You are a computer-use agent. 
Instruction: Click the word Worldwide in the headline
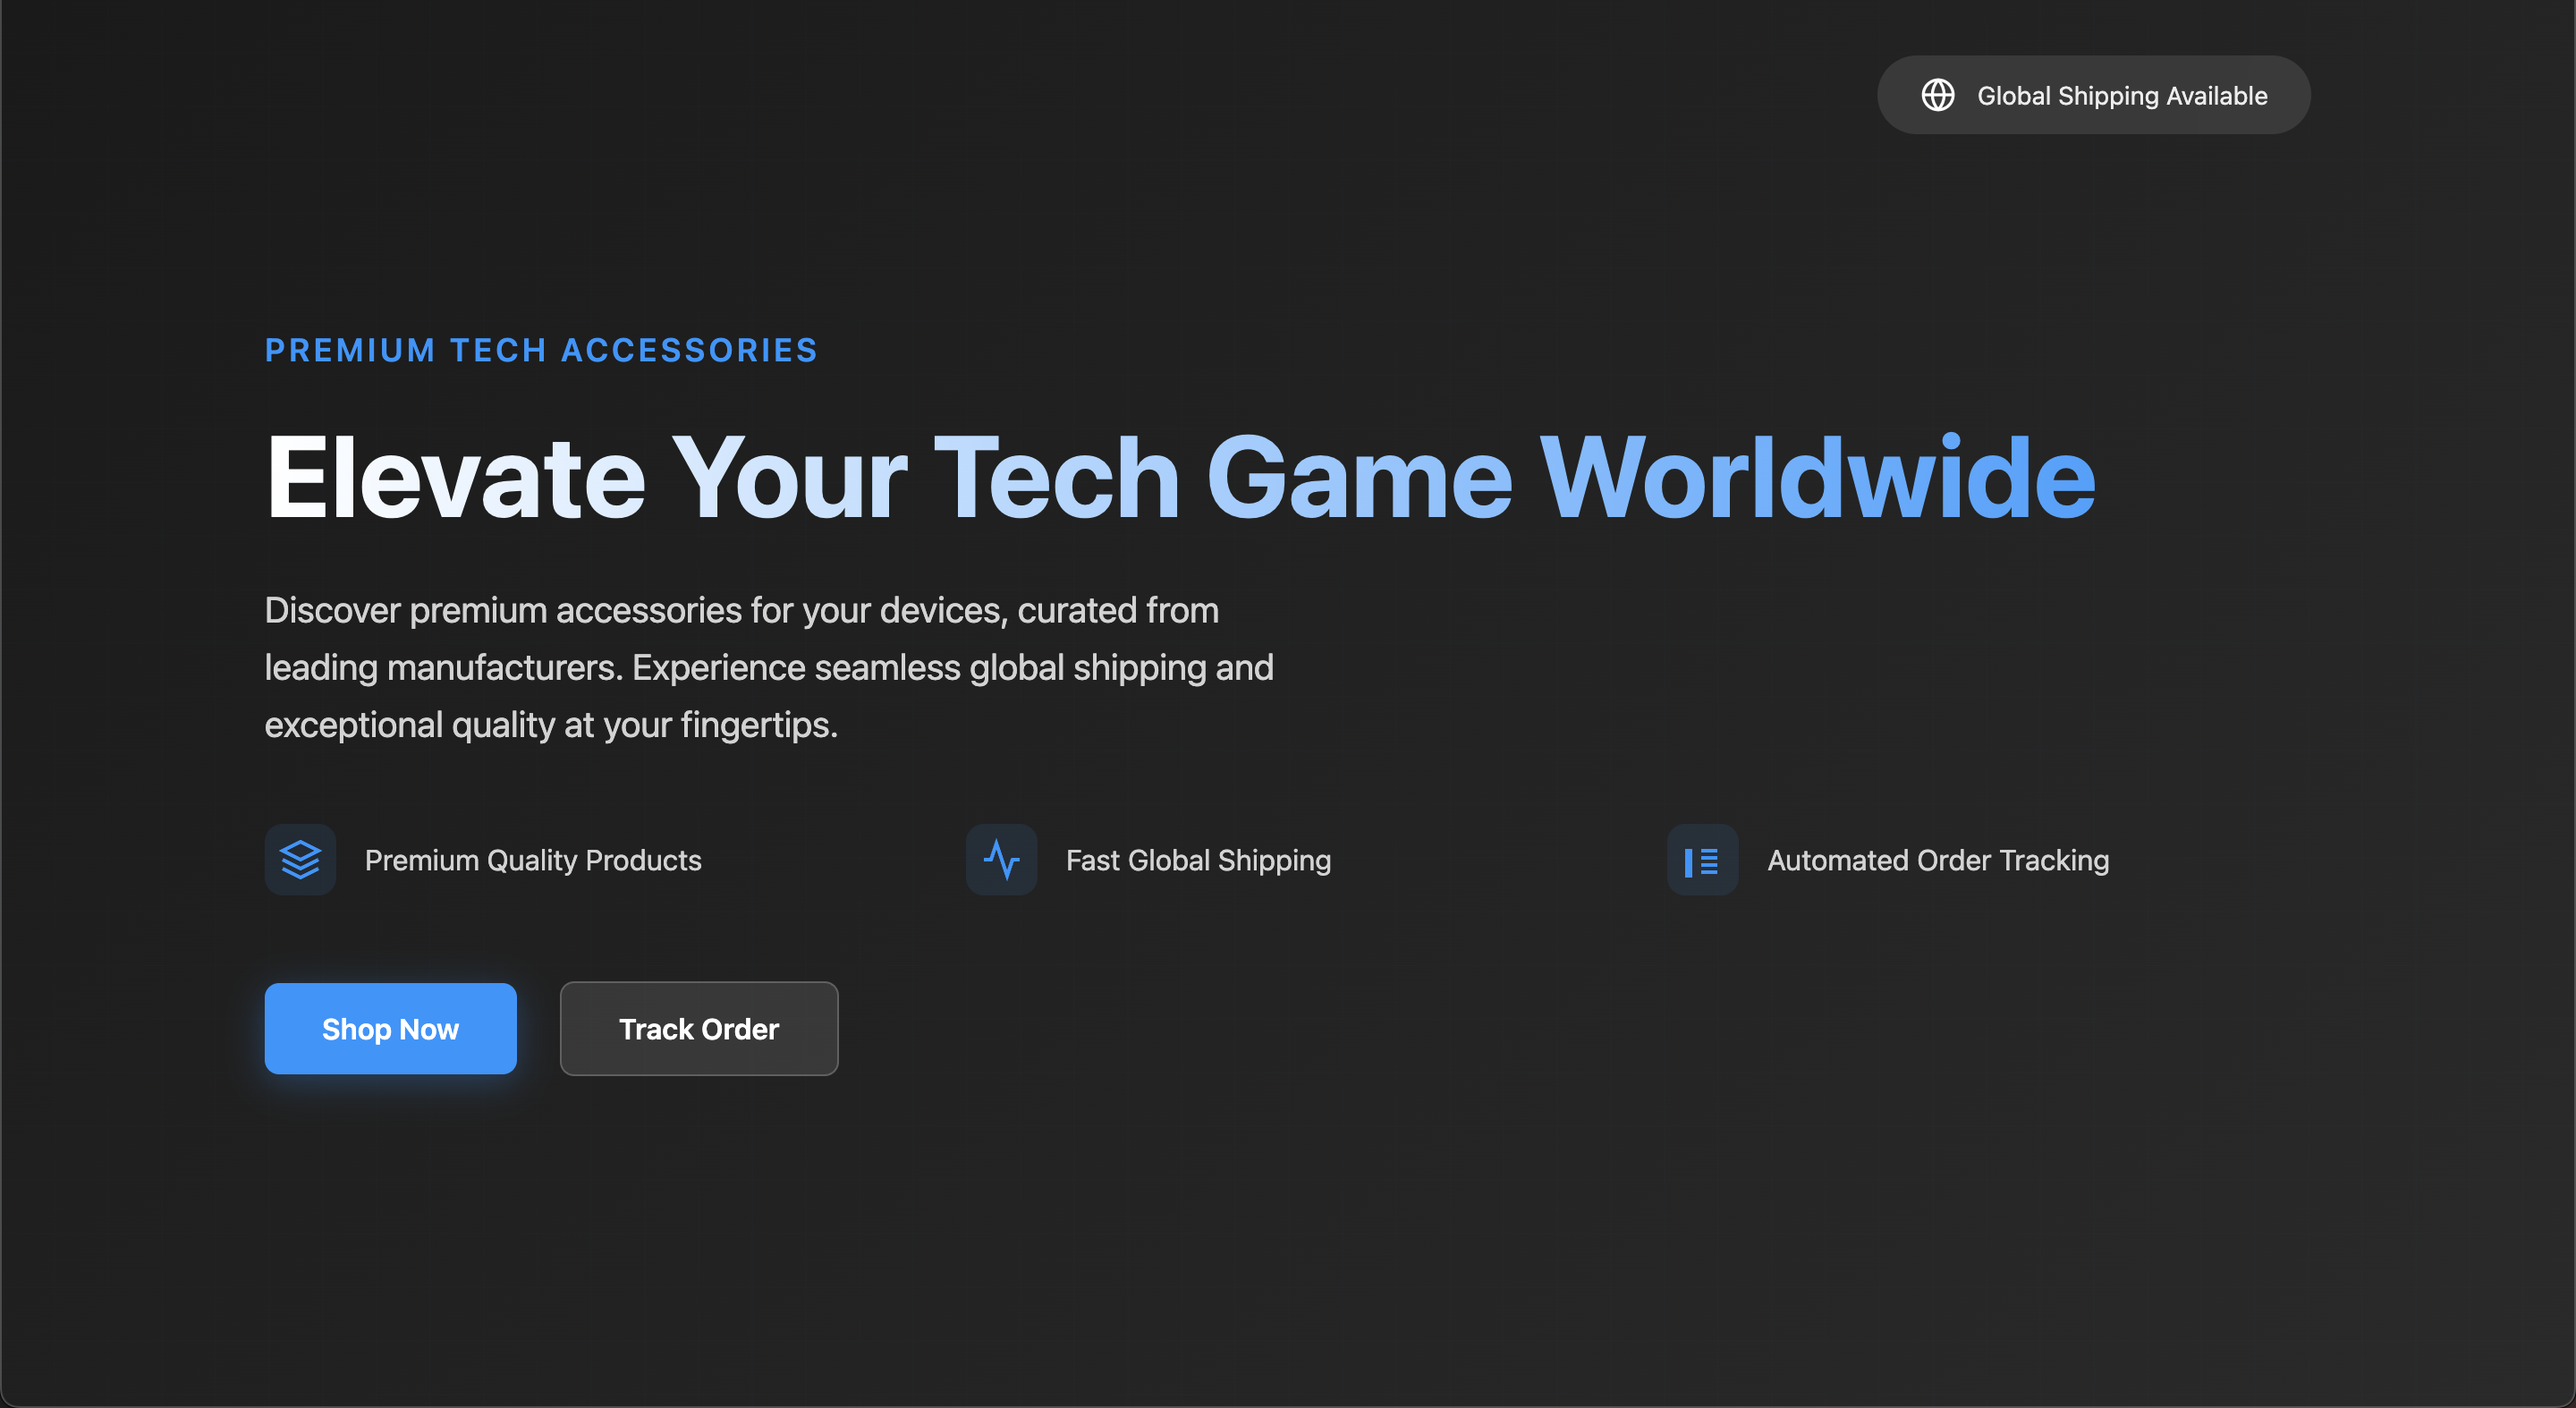[x=1816, y=478]
